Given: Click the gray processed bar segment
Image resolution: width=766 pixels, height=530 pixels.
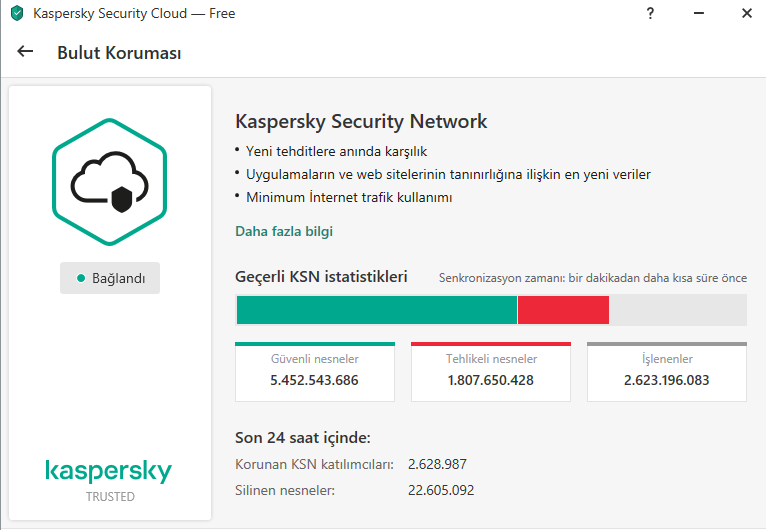Looking at the screenshot, I should click(x=677, y=310).
